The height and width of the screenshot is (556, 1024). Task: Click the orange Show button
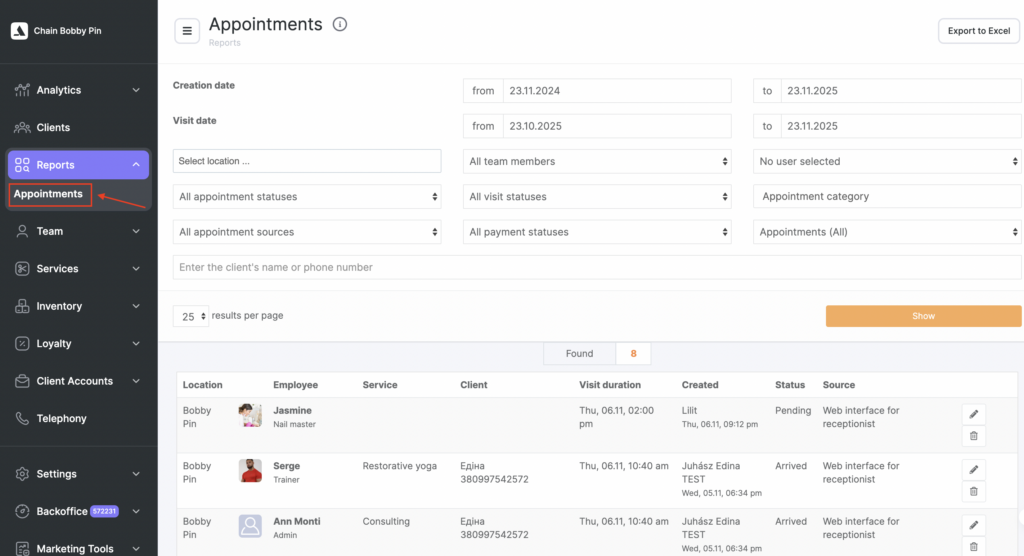click(x=923, y=316)
